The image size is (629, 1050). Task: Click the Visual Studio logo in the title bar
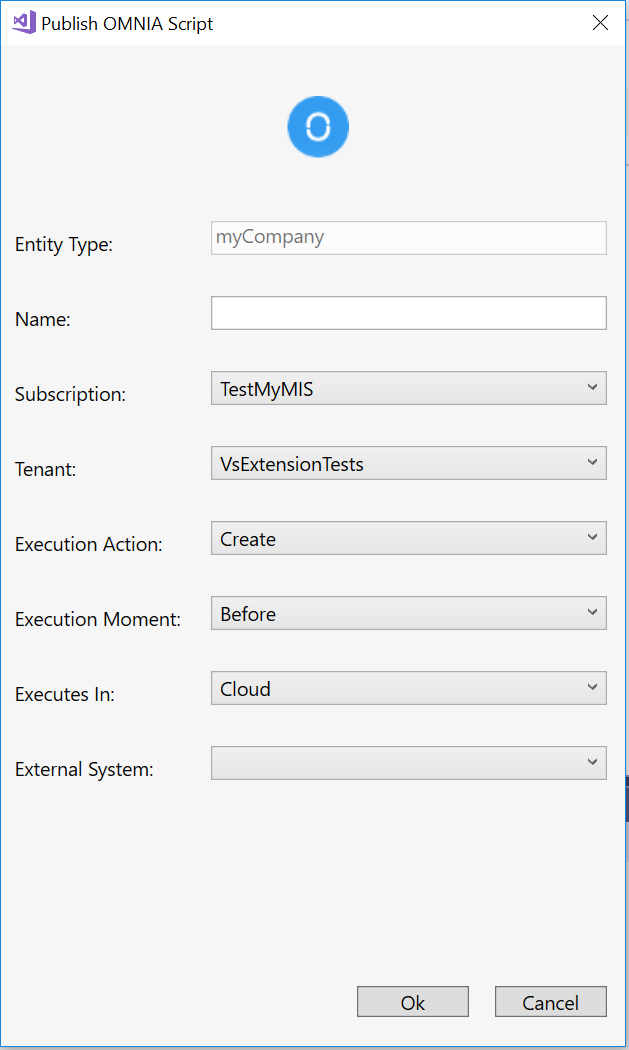21,22
